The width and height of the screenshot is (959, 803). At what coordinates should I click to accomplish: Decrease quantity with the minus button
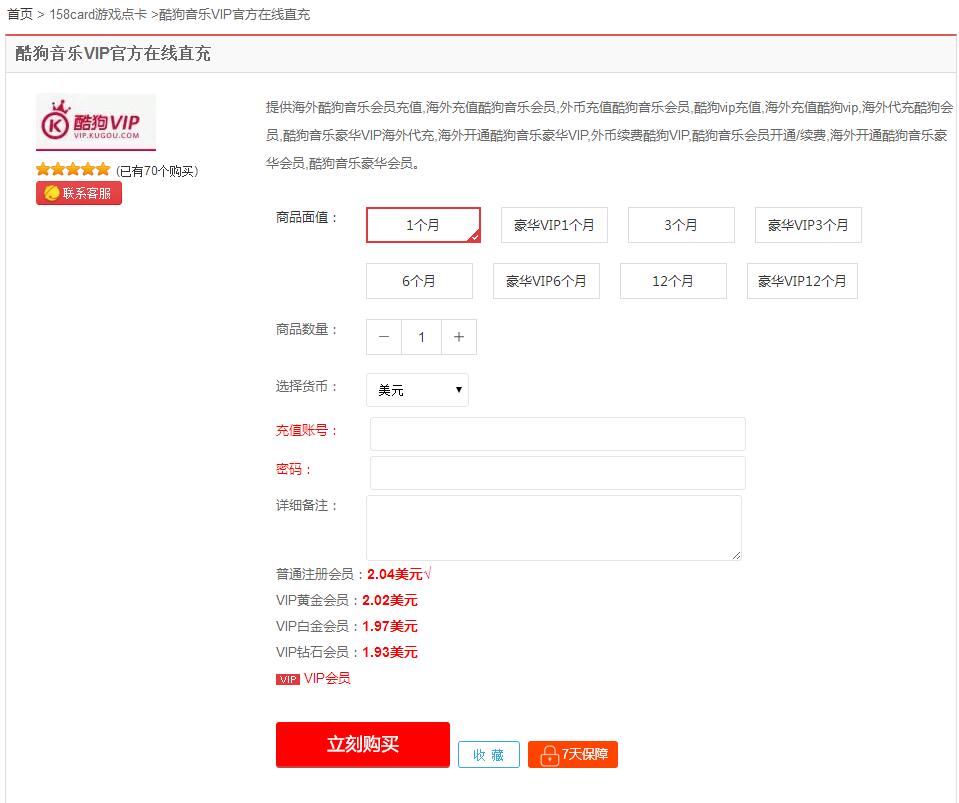pos(384,337)
